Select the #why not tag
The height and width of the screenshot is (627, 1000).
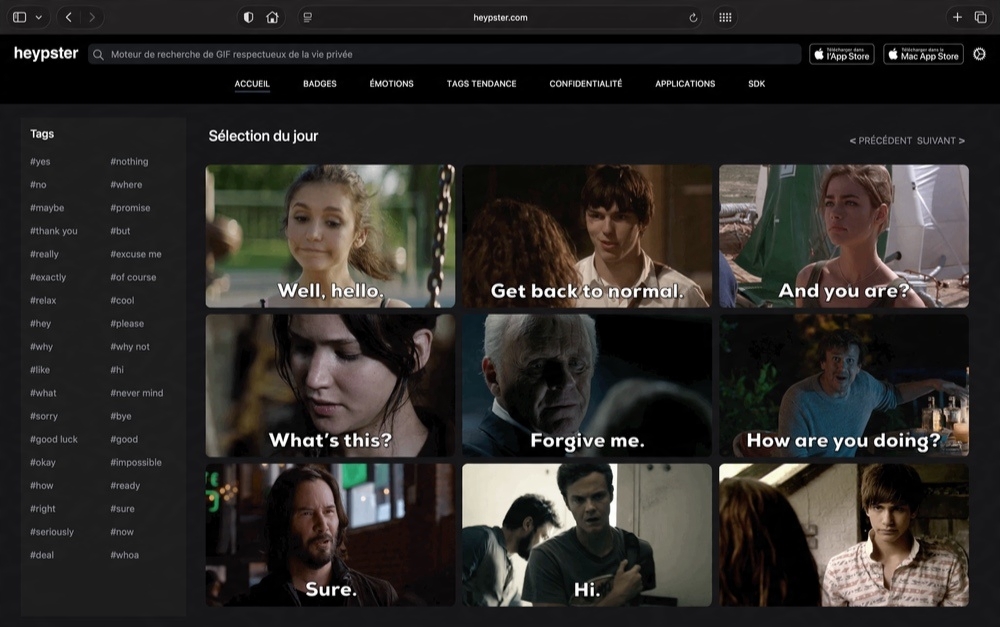(x=130, y=347)
